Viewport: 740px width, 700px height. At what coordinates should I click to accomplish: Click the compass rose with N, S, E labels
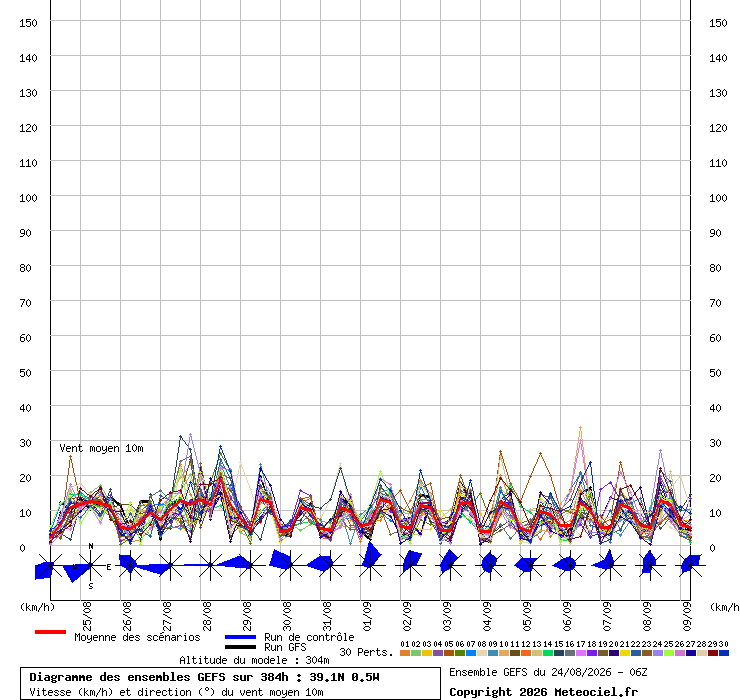pyautogui.click(x=91, y=565)
